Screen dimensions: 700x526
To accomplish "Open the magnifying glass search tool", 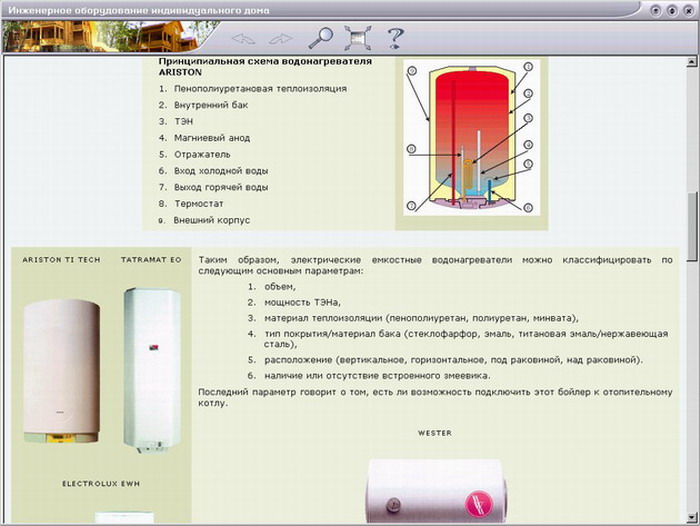I will point(321,38).
